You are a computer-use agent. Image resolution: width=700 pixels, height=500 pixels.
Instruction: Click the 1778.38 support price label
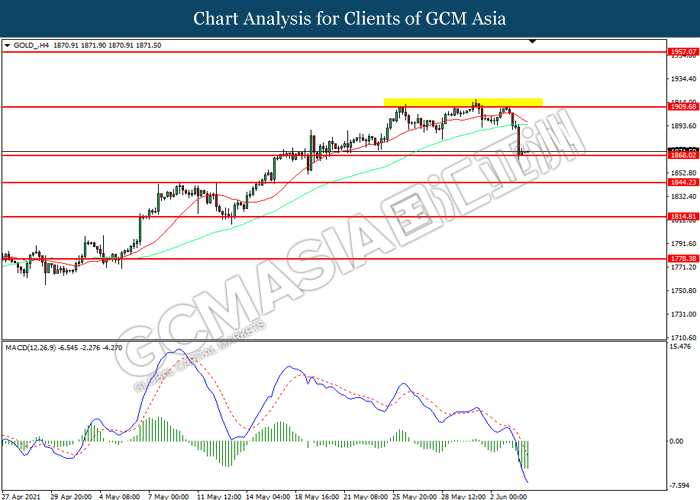[683, 258]
